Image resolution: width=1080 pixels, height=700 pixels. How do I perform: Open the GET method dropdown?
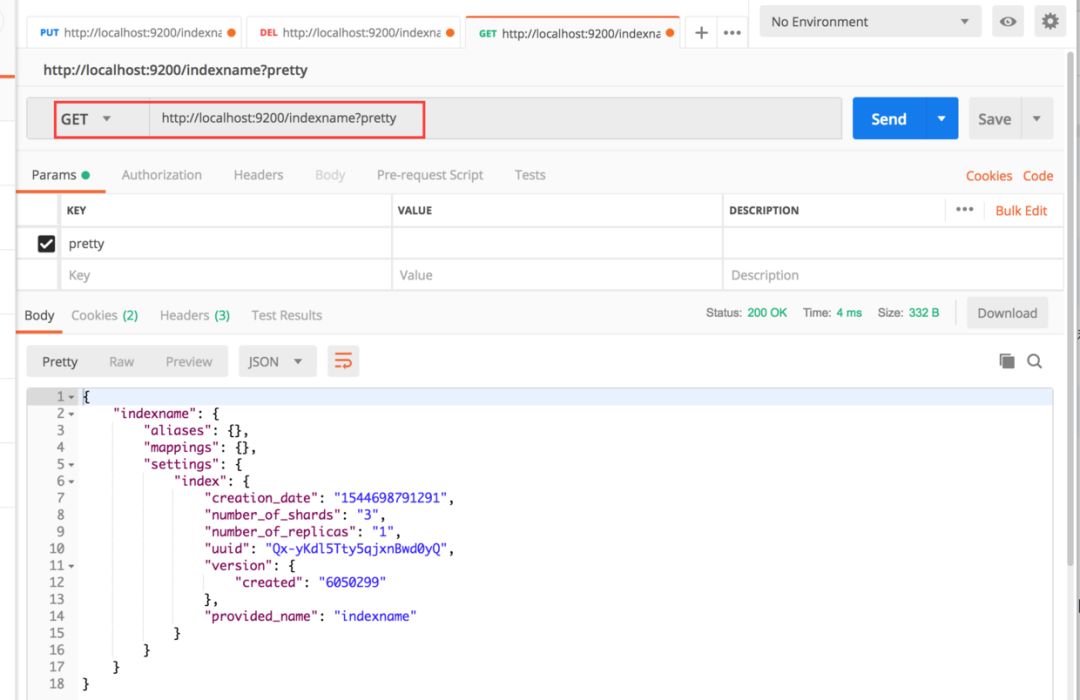[x=87, y=119]
